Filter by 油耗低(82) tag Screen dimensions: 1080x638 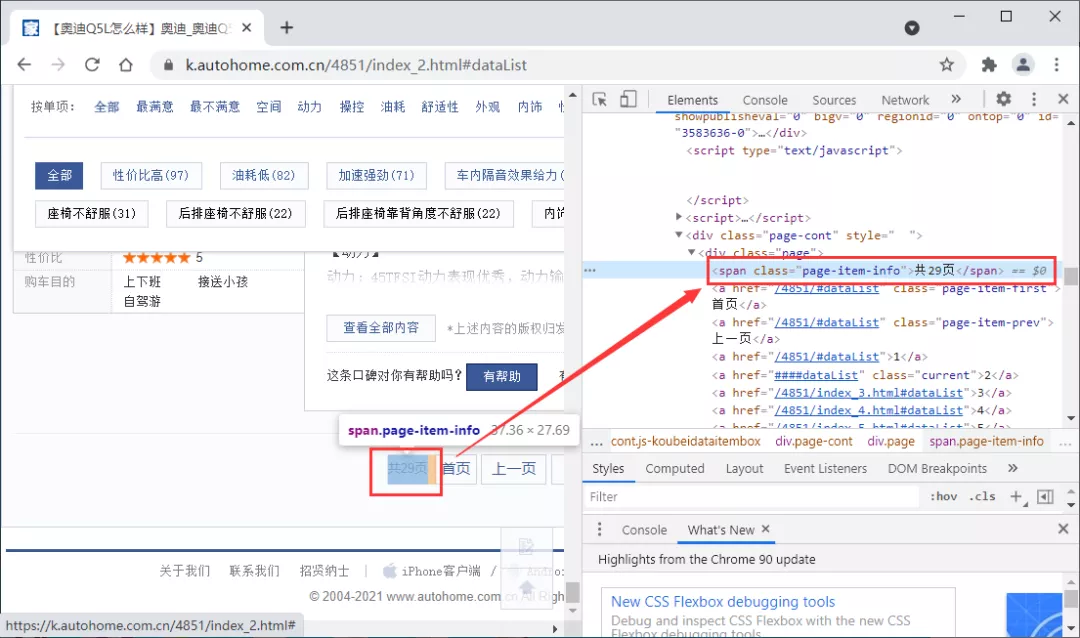(264, 176)
